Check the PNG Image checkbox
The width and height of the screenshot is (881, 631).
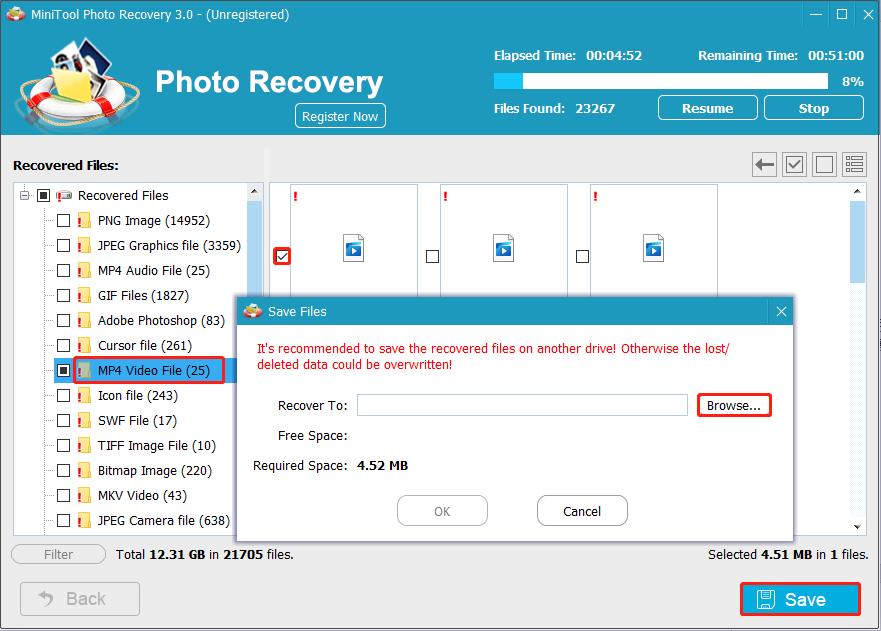tap(64, 221)
